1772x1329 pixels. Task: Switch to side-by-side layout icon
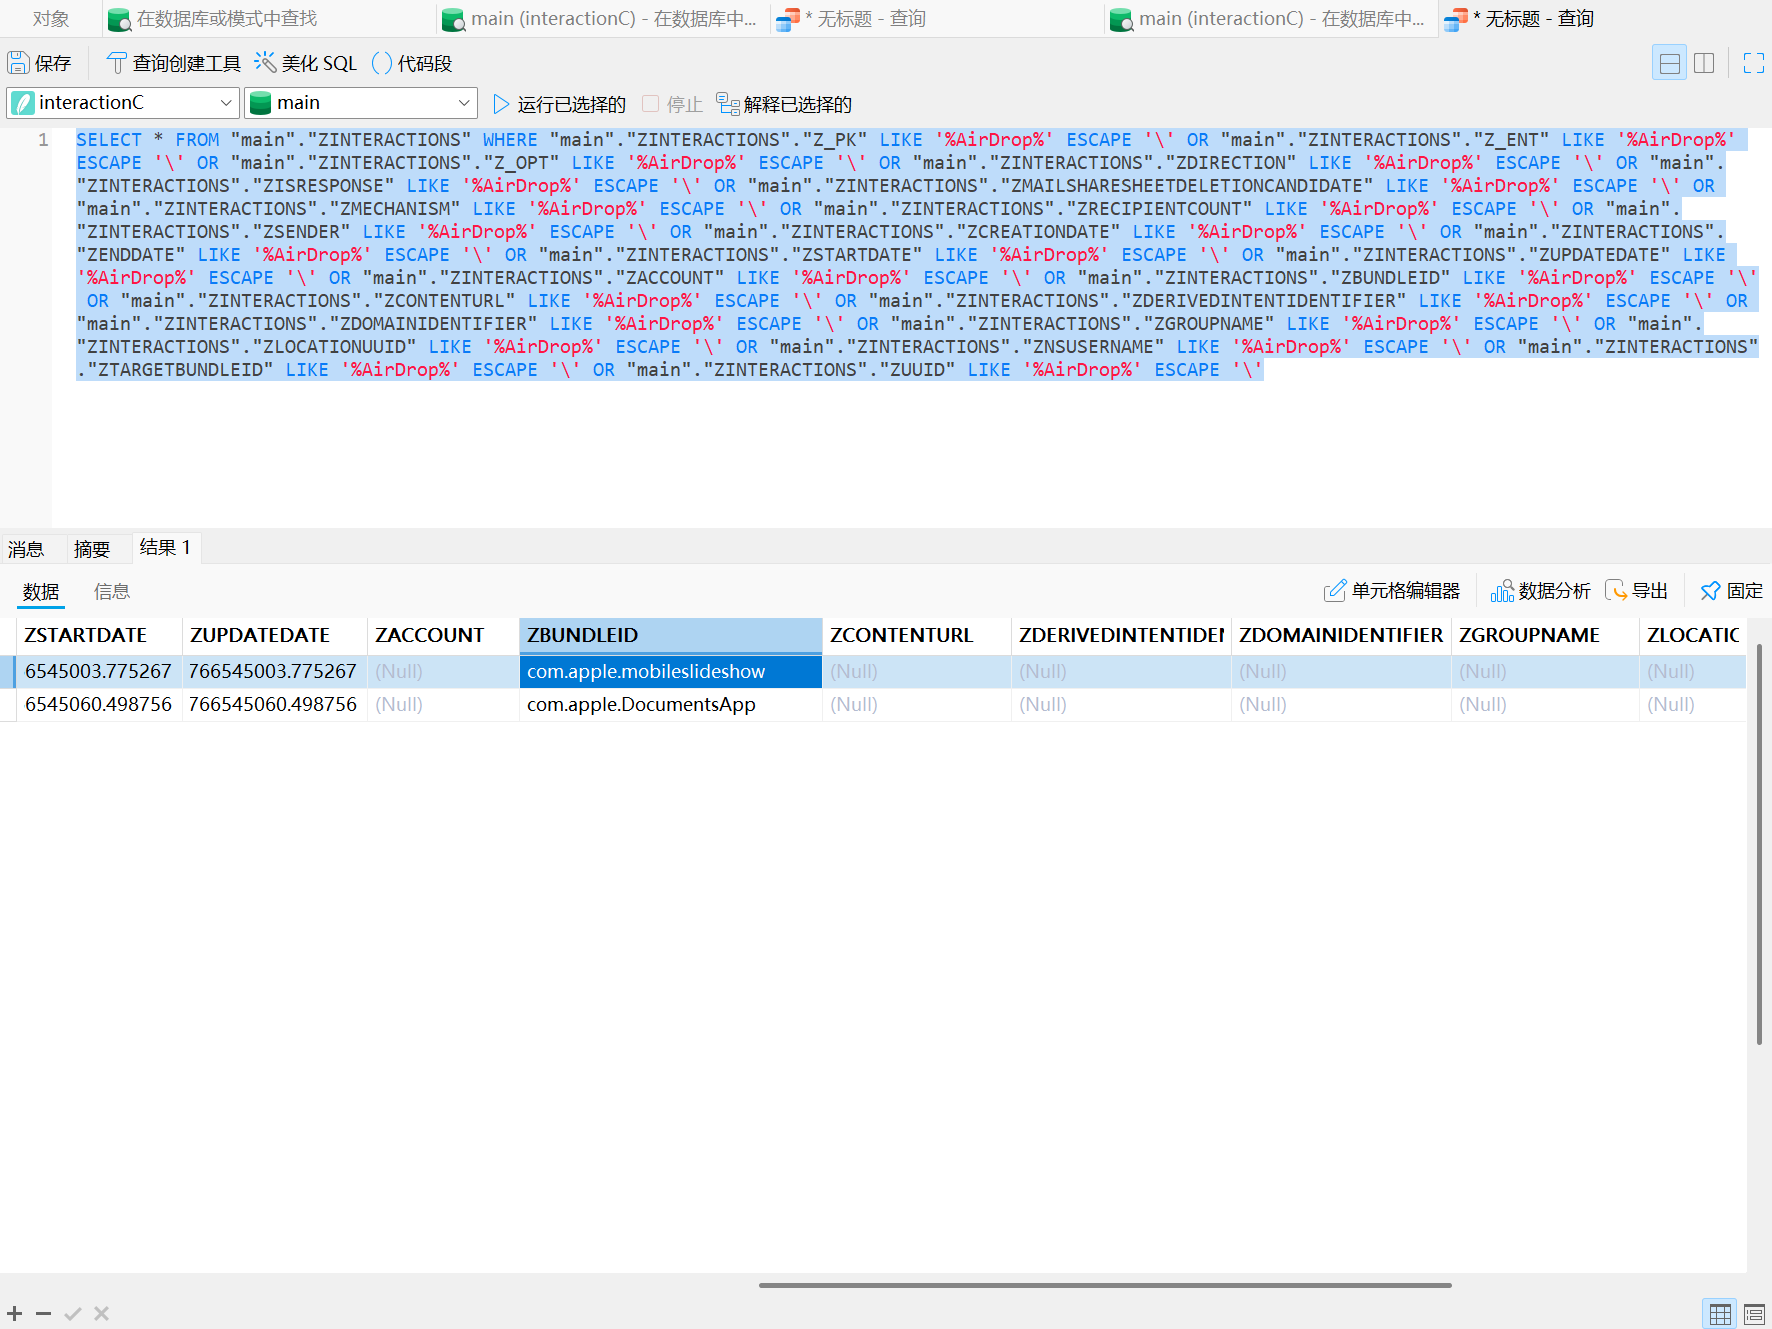click(x=1704, y=63)
